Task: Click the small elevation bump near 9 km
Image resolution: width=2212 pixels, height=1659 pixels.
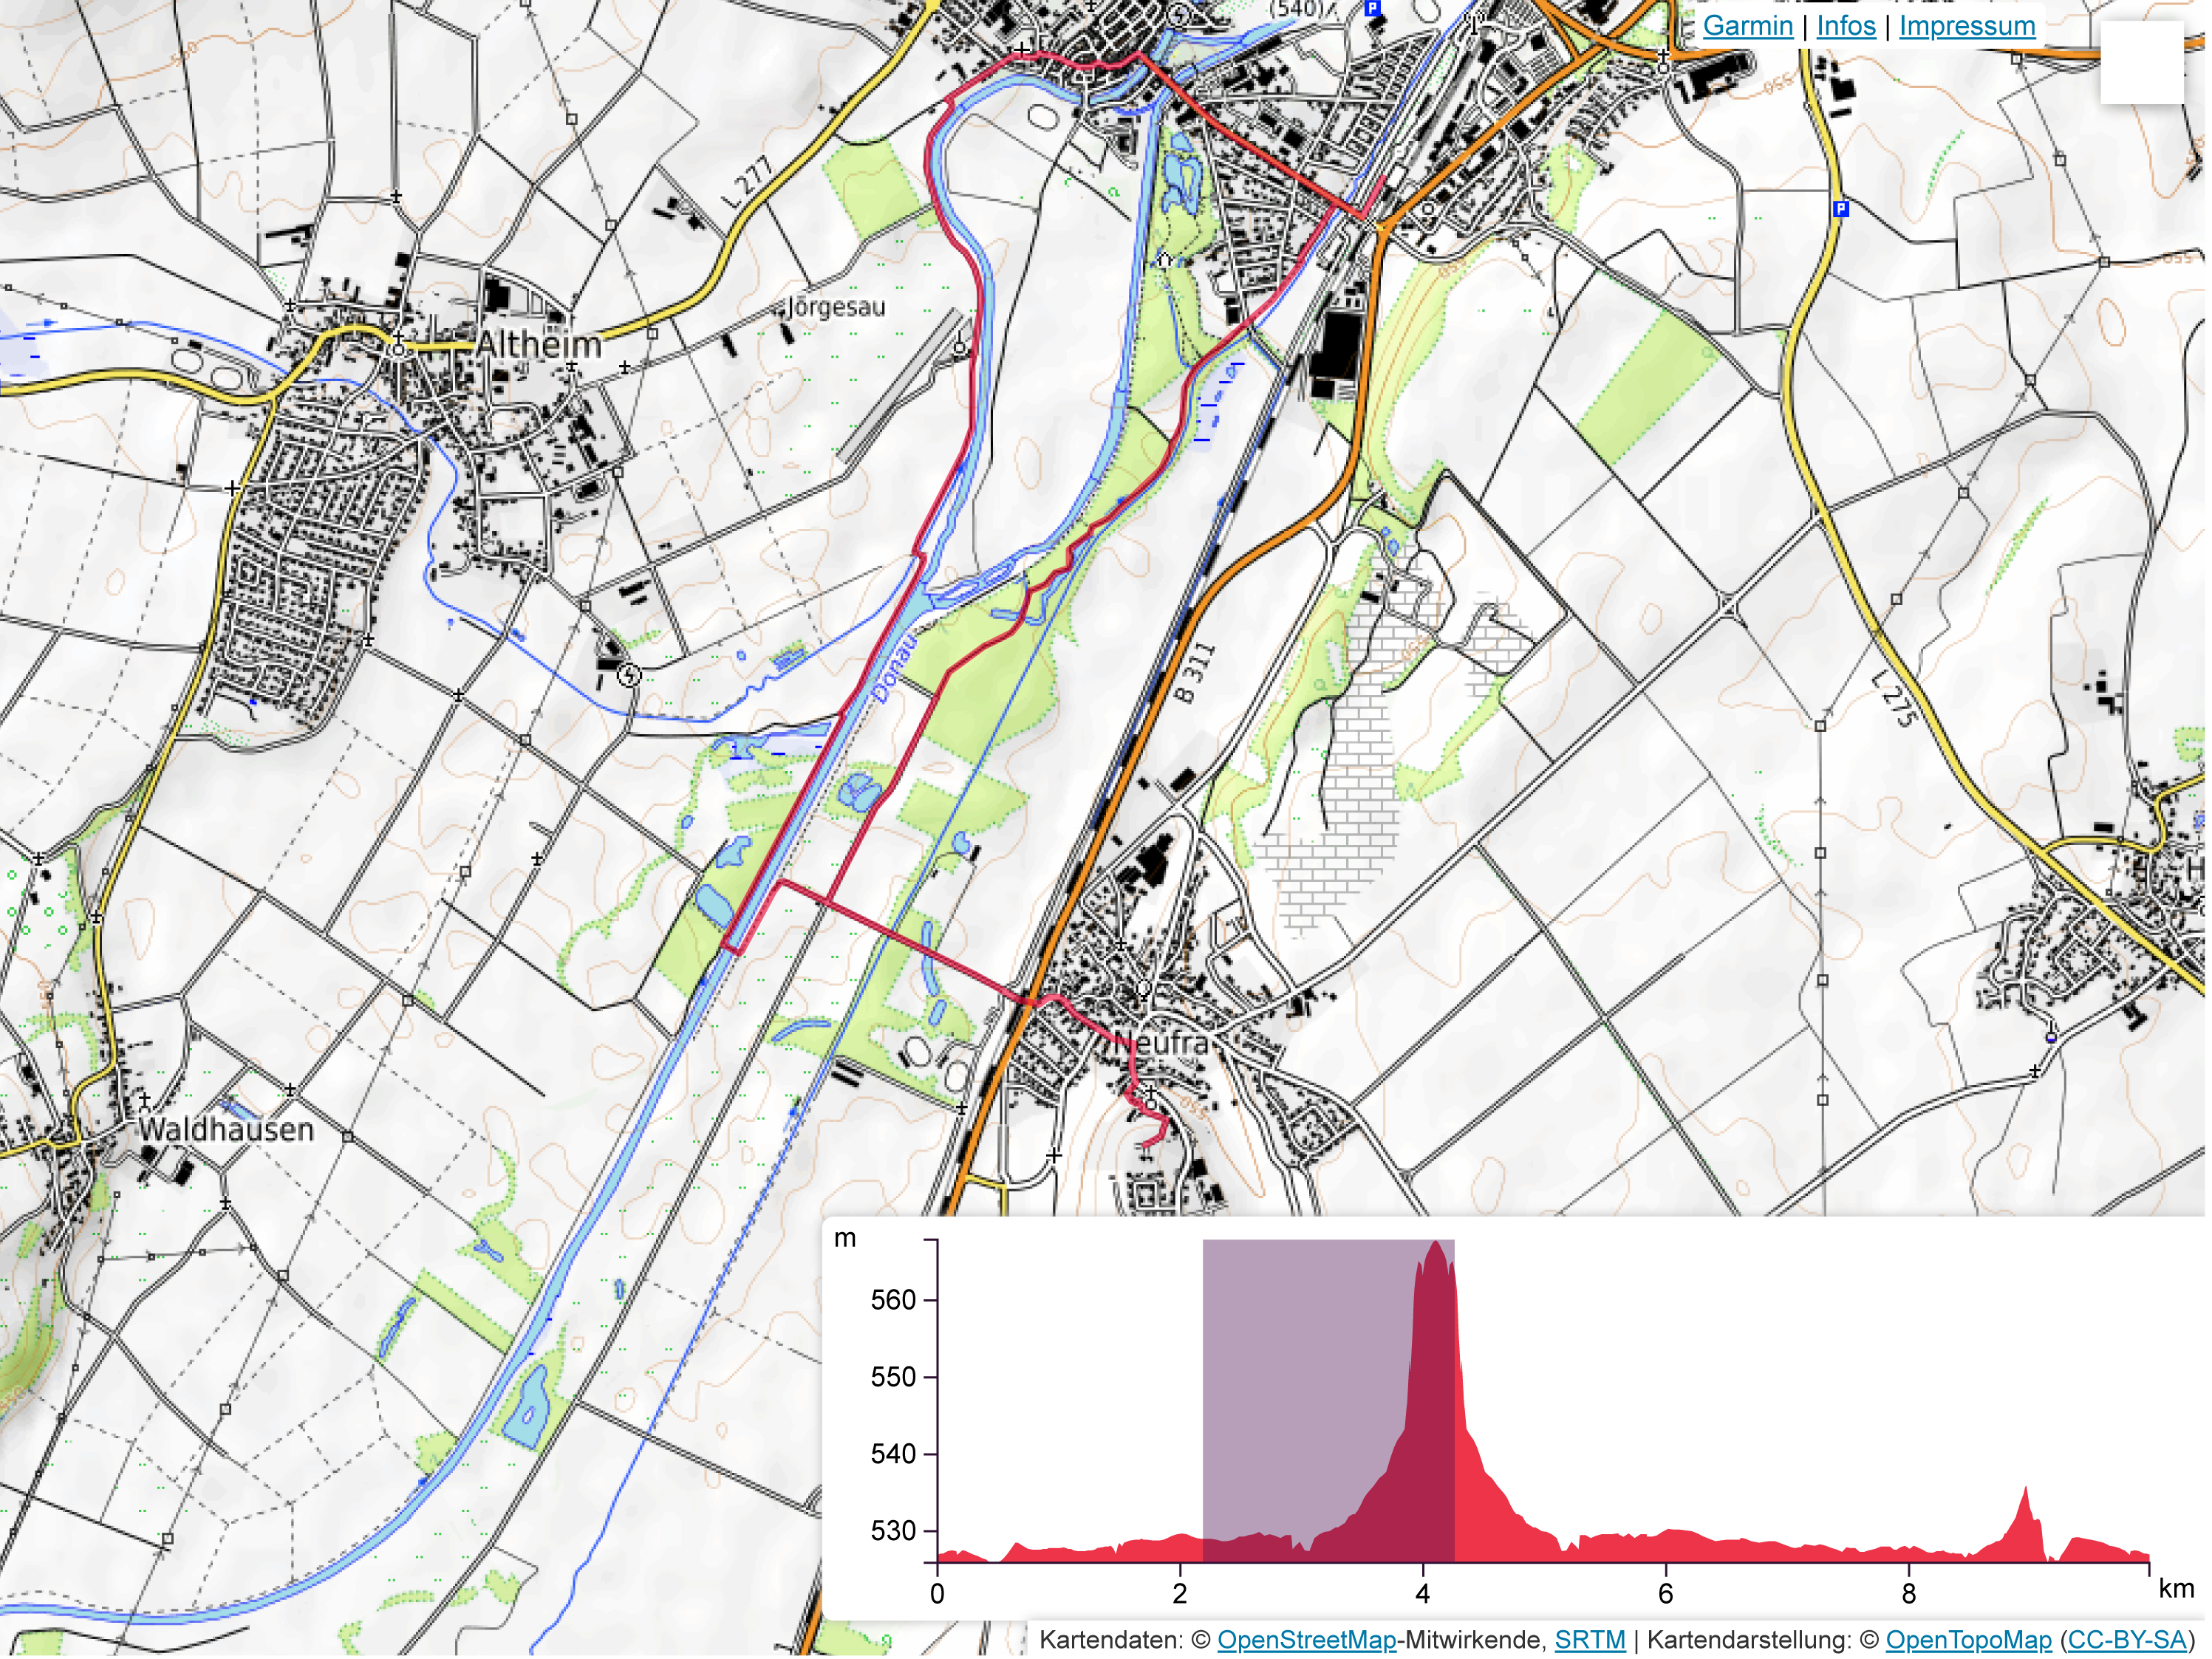Action: coord(2025,1500)
